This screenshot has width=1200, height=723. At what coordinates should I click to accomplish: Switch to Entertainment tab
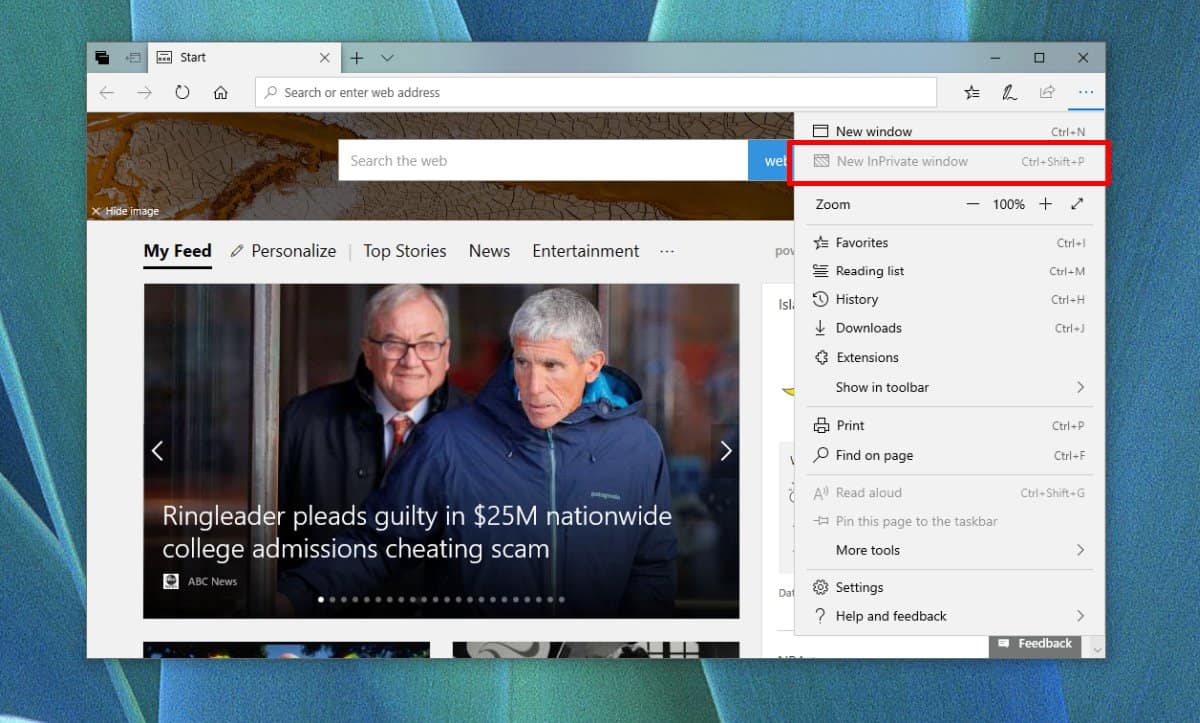coord(585,251)
